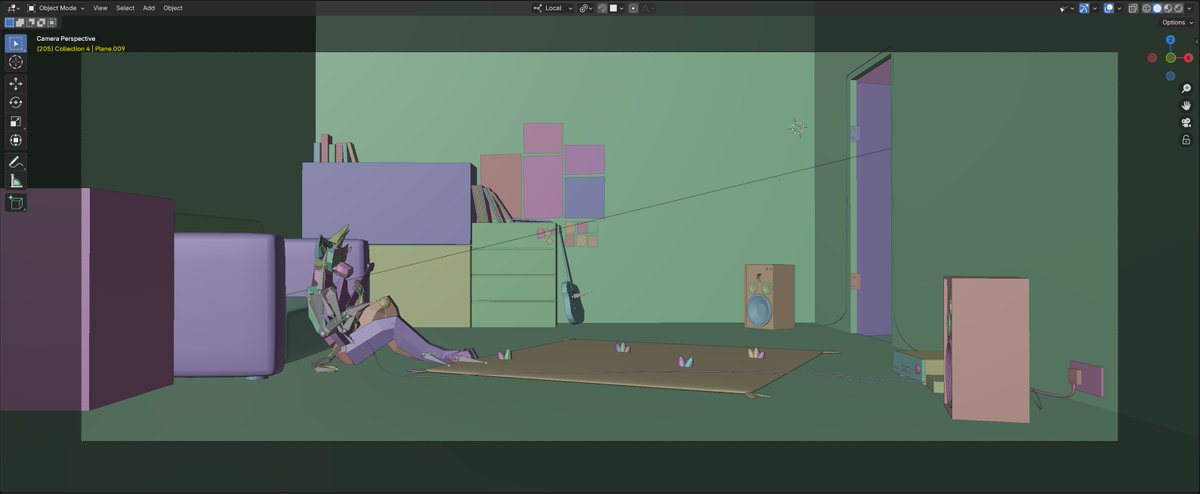Toggle X-Ray mode
This screenshot has width=1200, height=494.
[x=1133, y=8]
